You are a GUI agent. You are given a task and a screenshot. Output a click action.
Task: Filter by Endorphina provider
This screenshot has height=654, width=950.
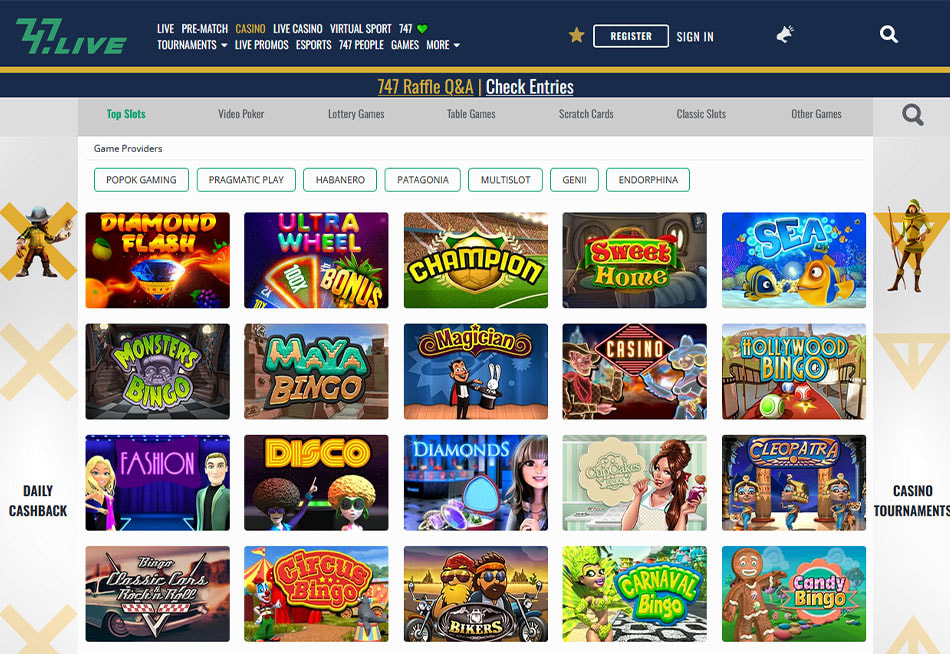(648, 180)
